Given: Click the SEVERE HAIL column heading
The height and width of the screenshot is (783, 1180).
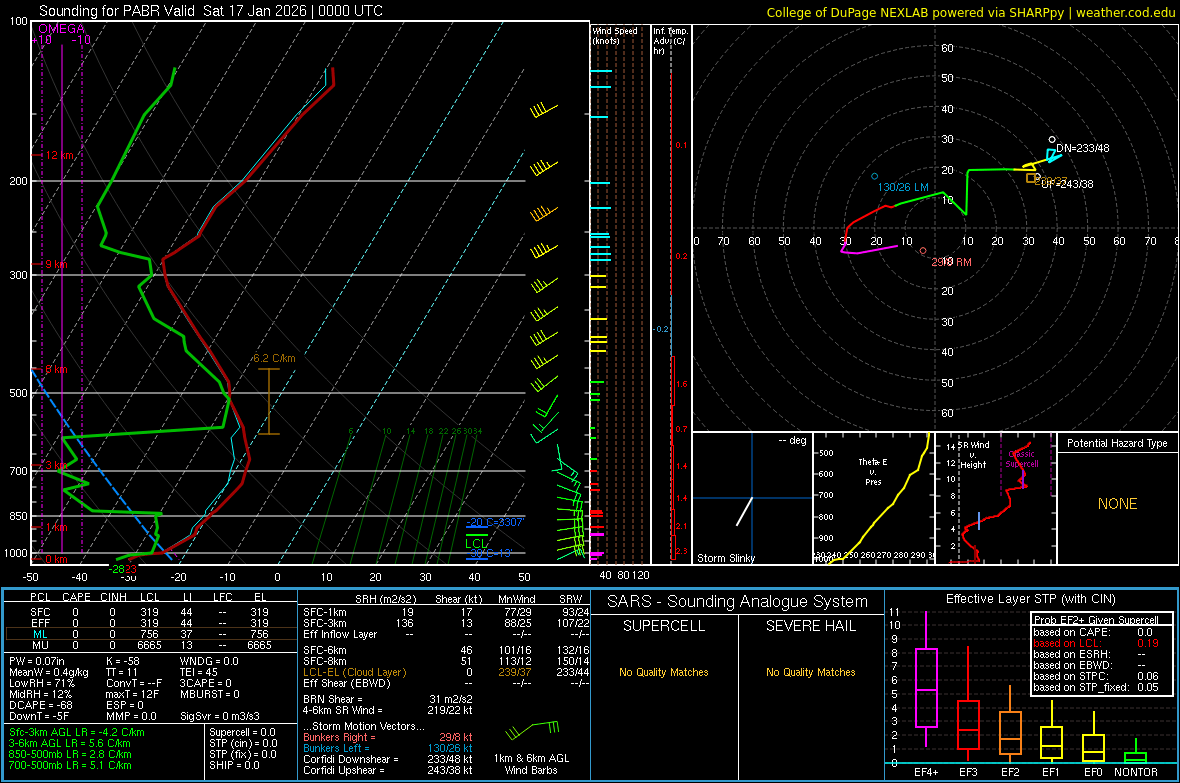Looking at the screenshot, I should 810,626.
